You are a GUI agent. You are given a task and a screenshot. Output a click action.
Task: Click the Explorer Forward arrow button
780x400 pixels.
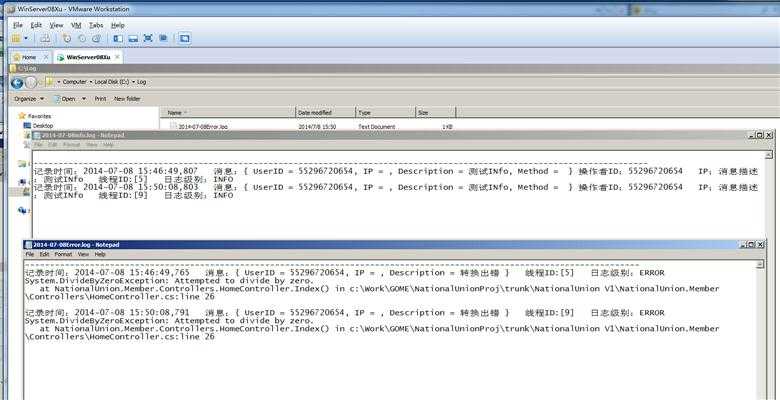click(31, 83)
